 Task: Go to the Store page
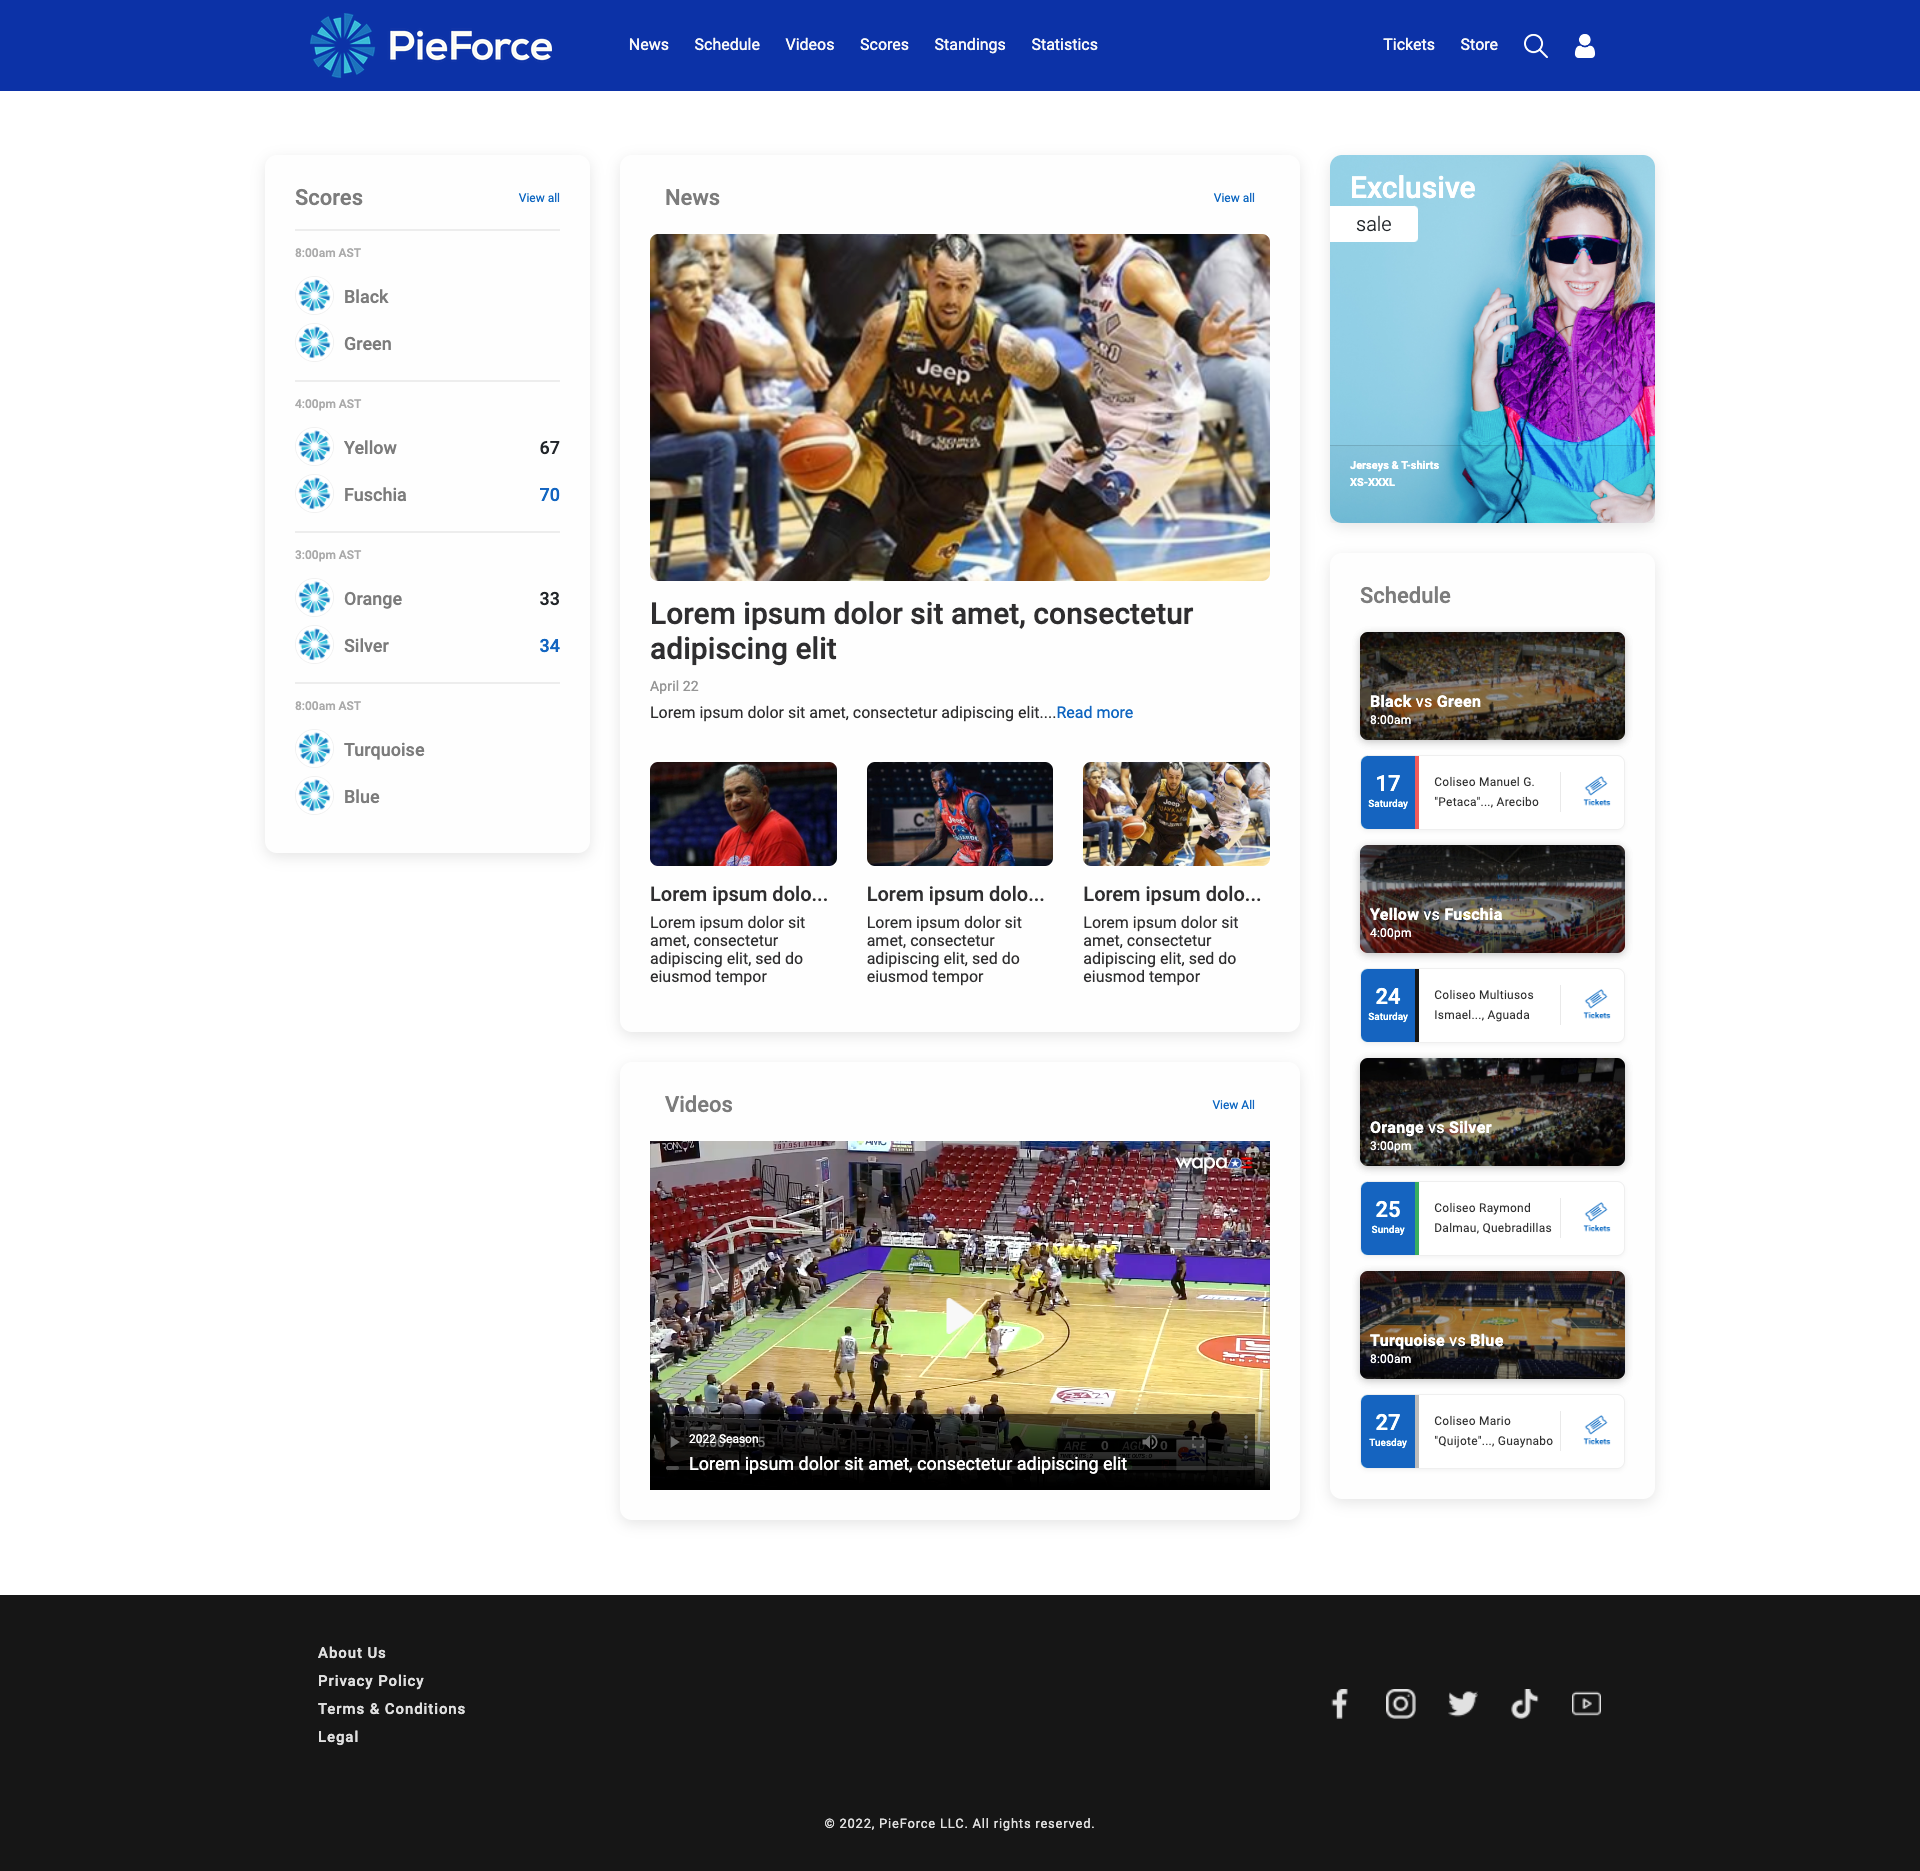point(1478,45)
